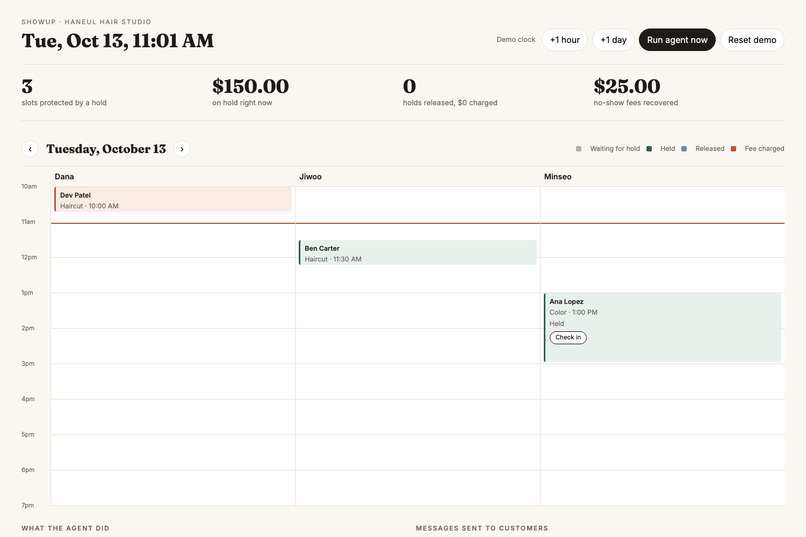Screen dimensions: 806x537
Task: Click the Demo clock label
Action: (516, 40)
